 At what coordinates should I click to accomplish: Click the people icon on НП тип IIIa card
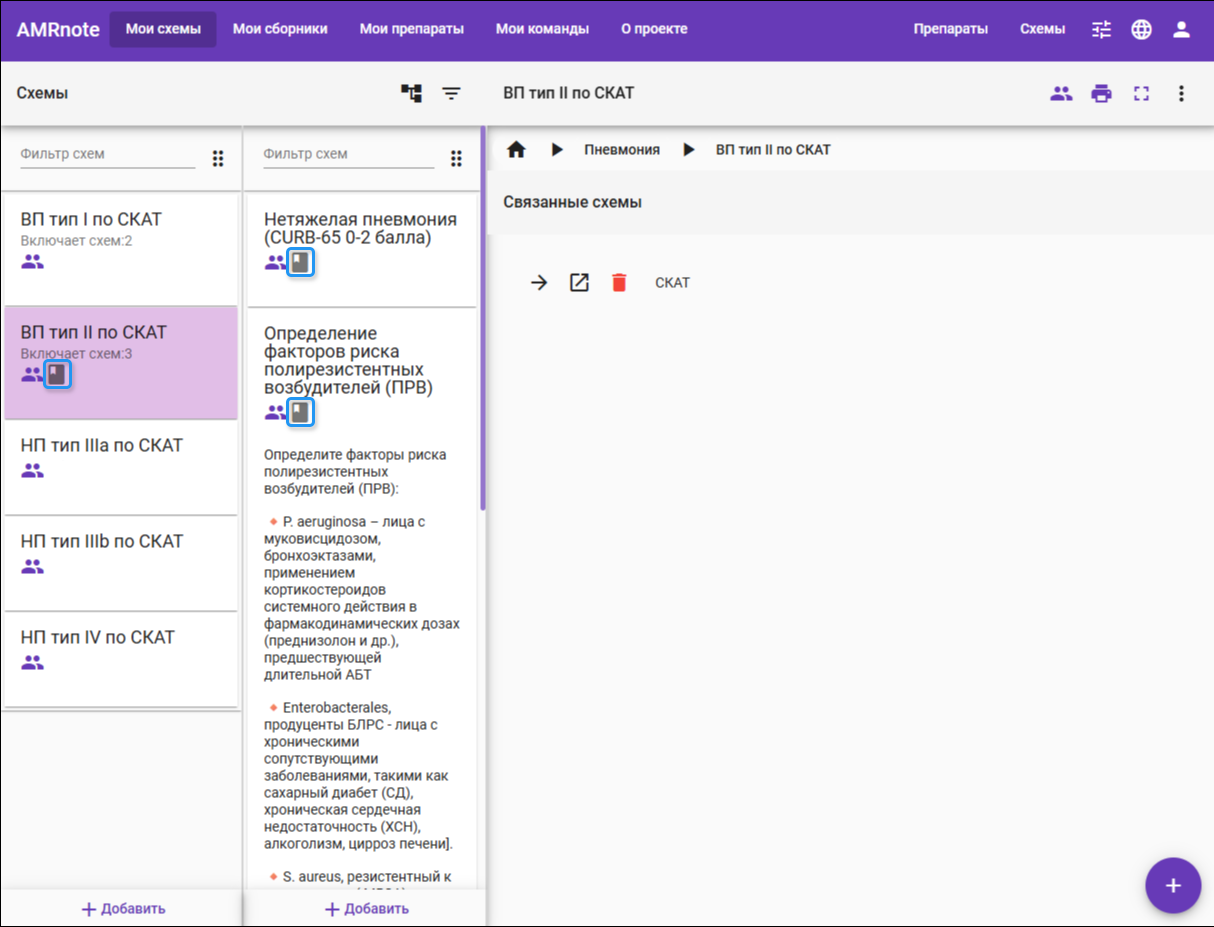click(32, 470)
